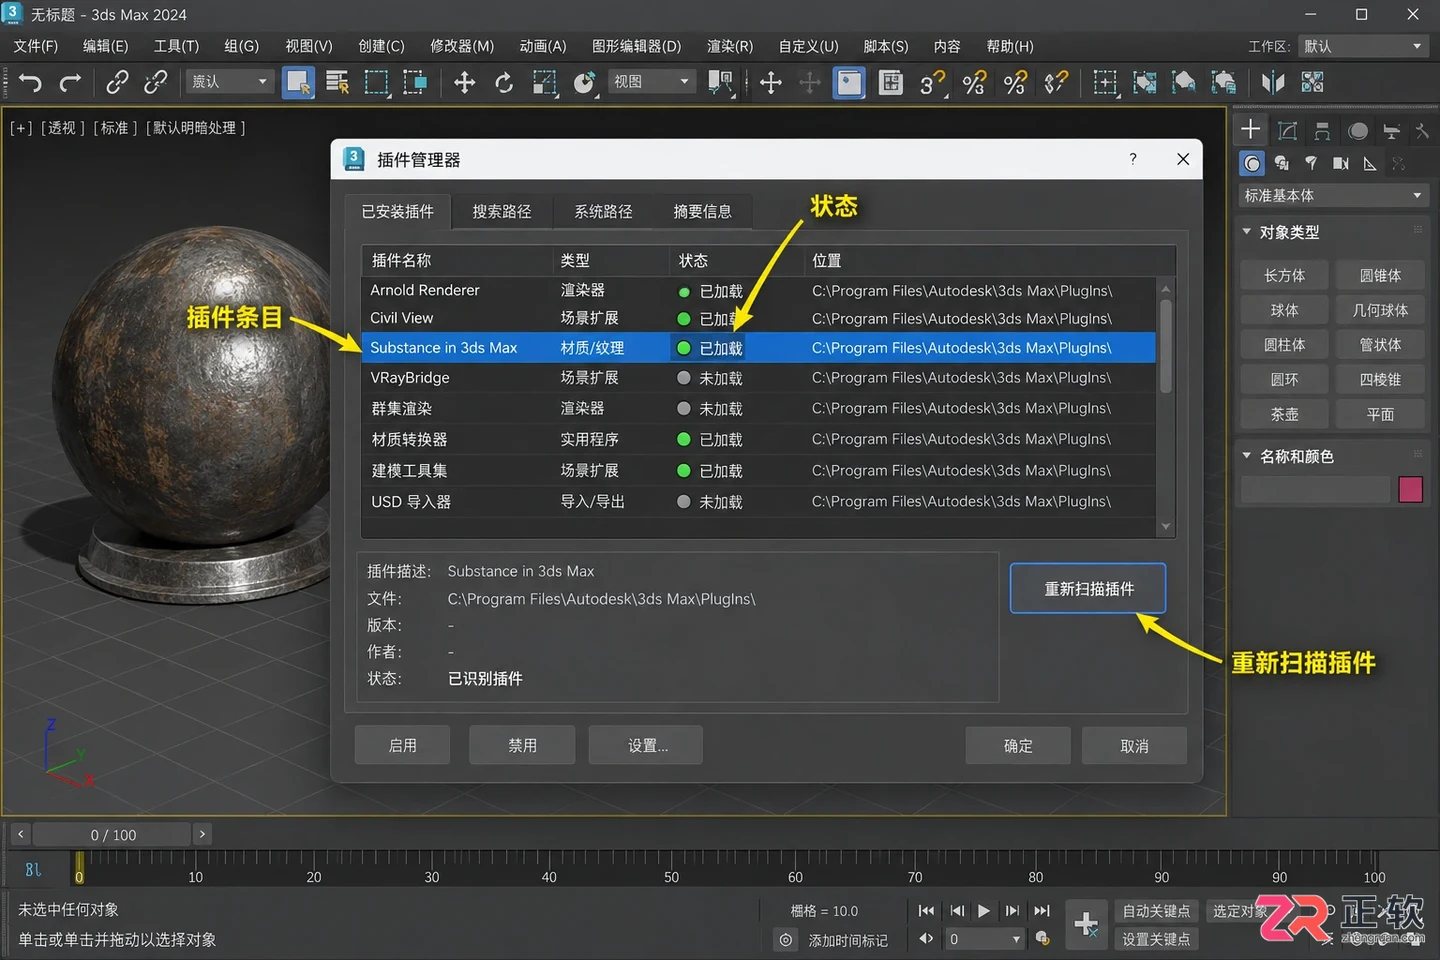Toggle the 3D Snaps icon
Image resolution: width=1440 pixels, height=960 pixels.
(x=932, y=83)
